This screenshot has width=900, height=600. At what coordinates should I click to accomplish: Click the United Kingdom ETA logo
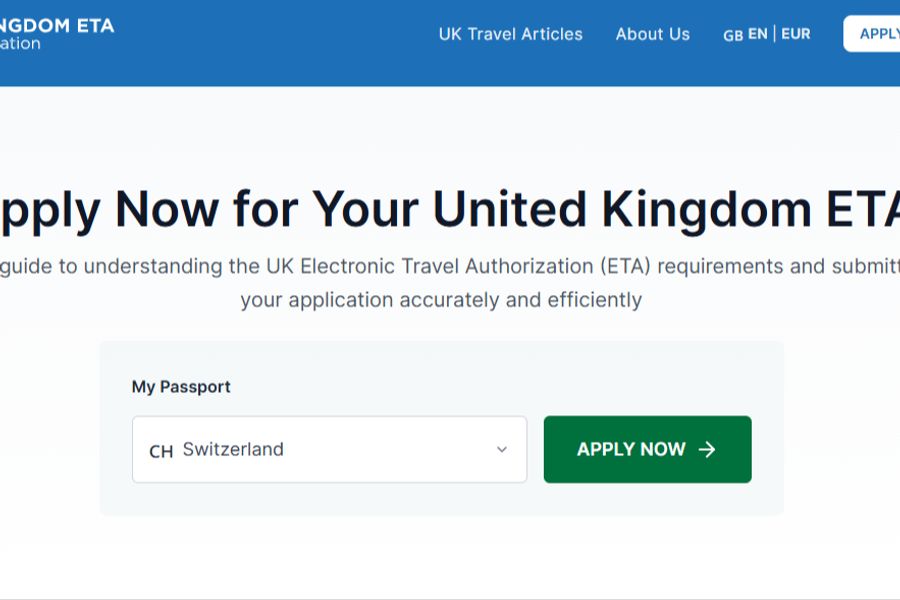(x=57, y=26)
